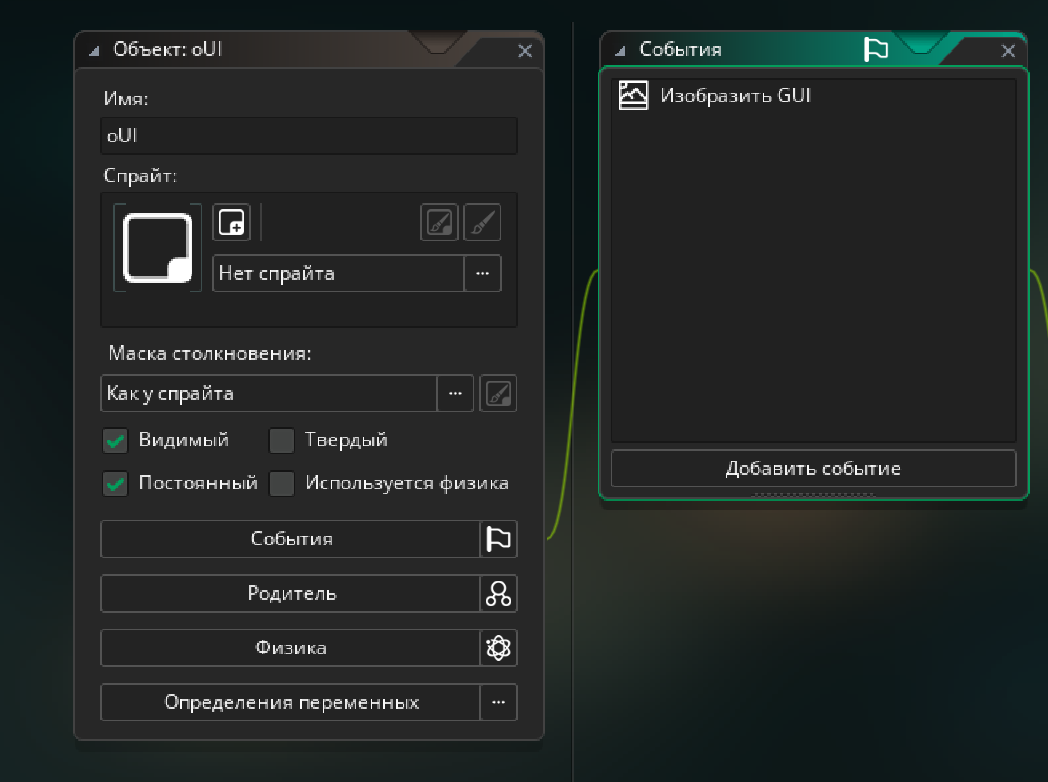Click the Имя input field with oUI

coord(308,136)
